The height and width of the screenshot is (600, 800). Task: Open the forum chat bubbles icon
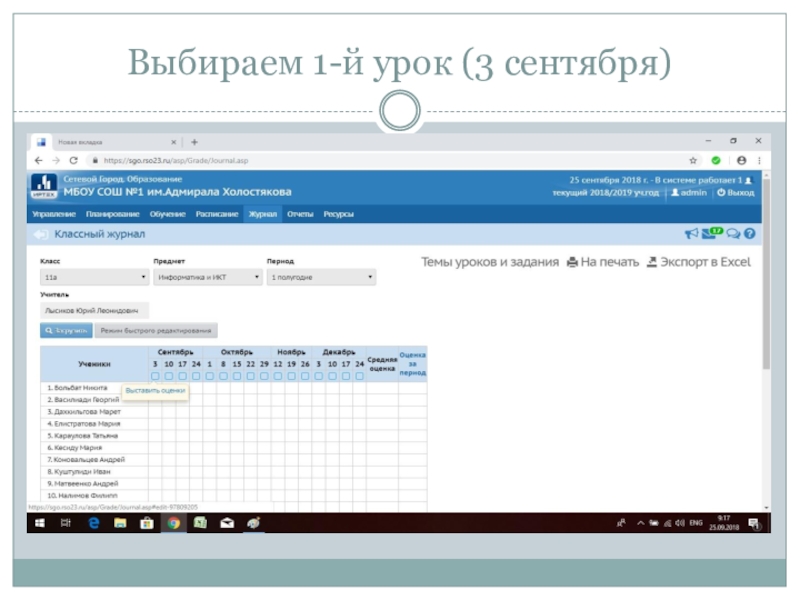point(733,234)
